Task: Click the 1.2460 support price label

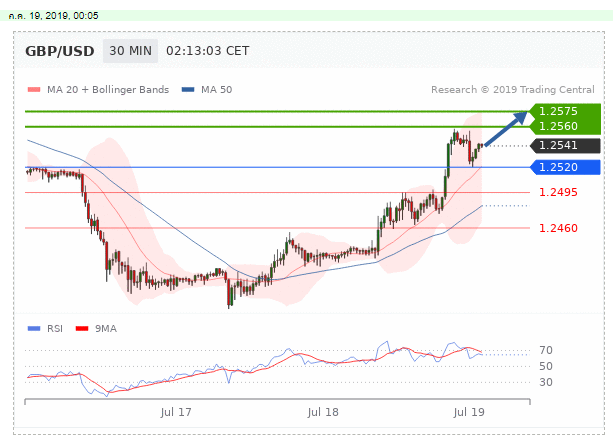Action: [x=558, y=228]
